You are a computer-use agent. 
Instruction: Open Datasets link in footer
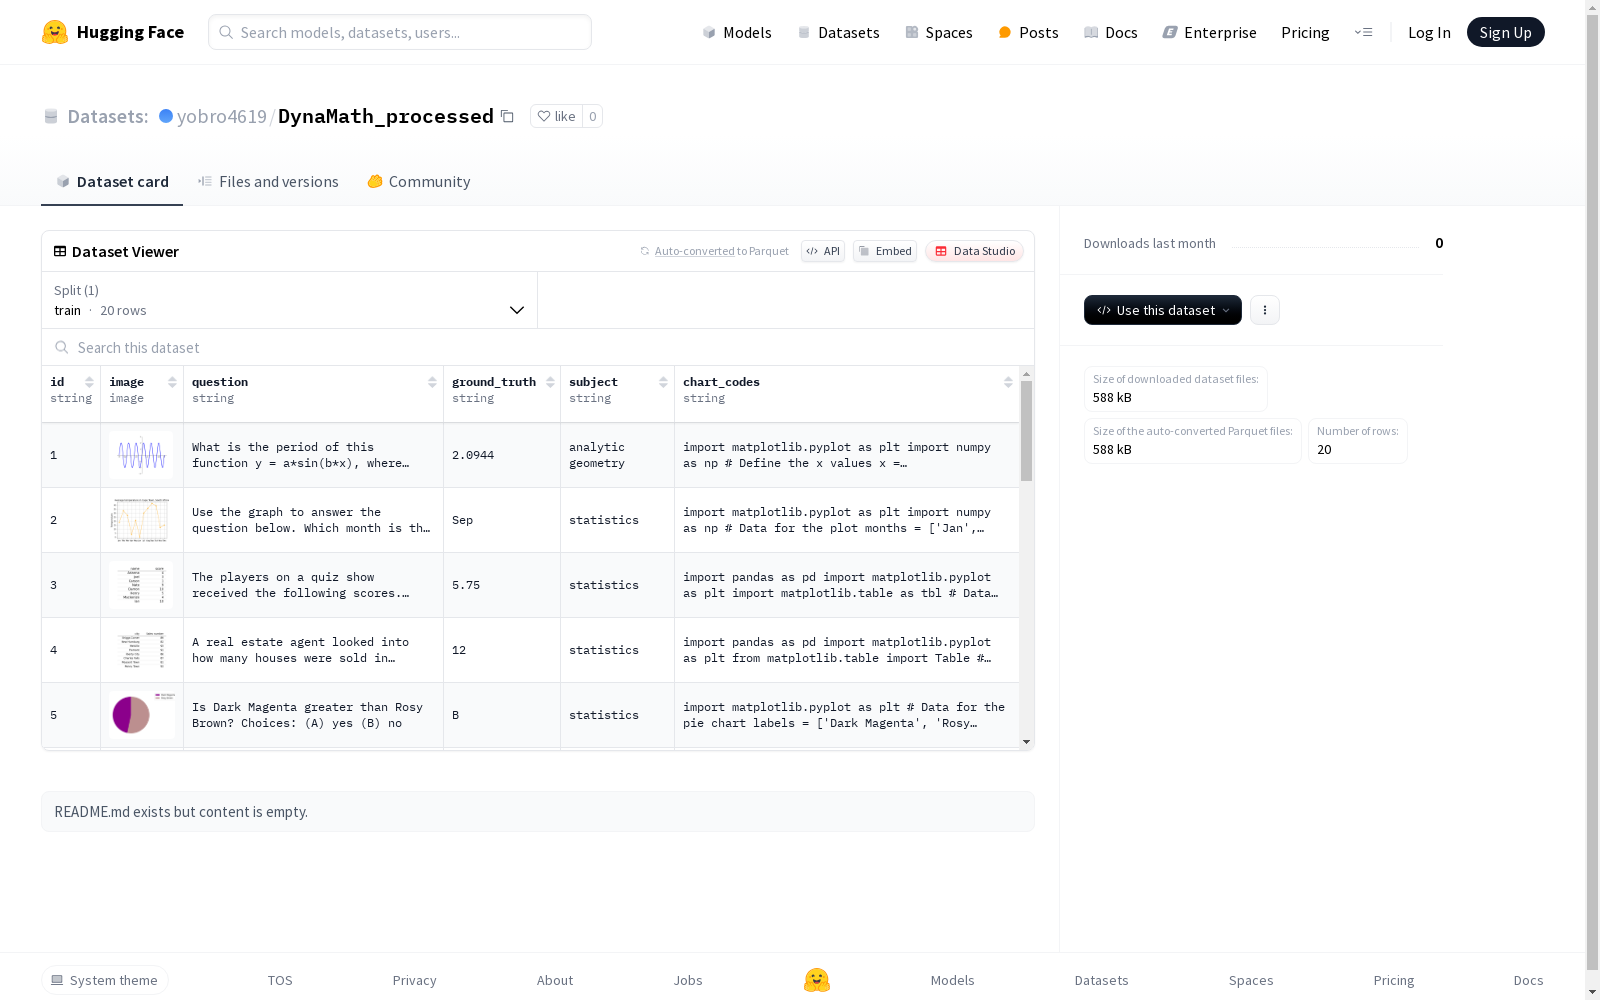tap(1102, 980)
